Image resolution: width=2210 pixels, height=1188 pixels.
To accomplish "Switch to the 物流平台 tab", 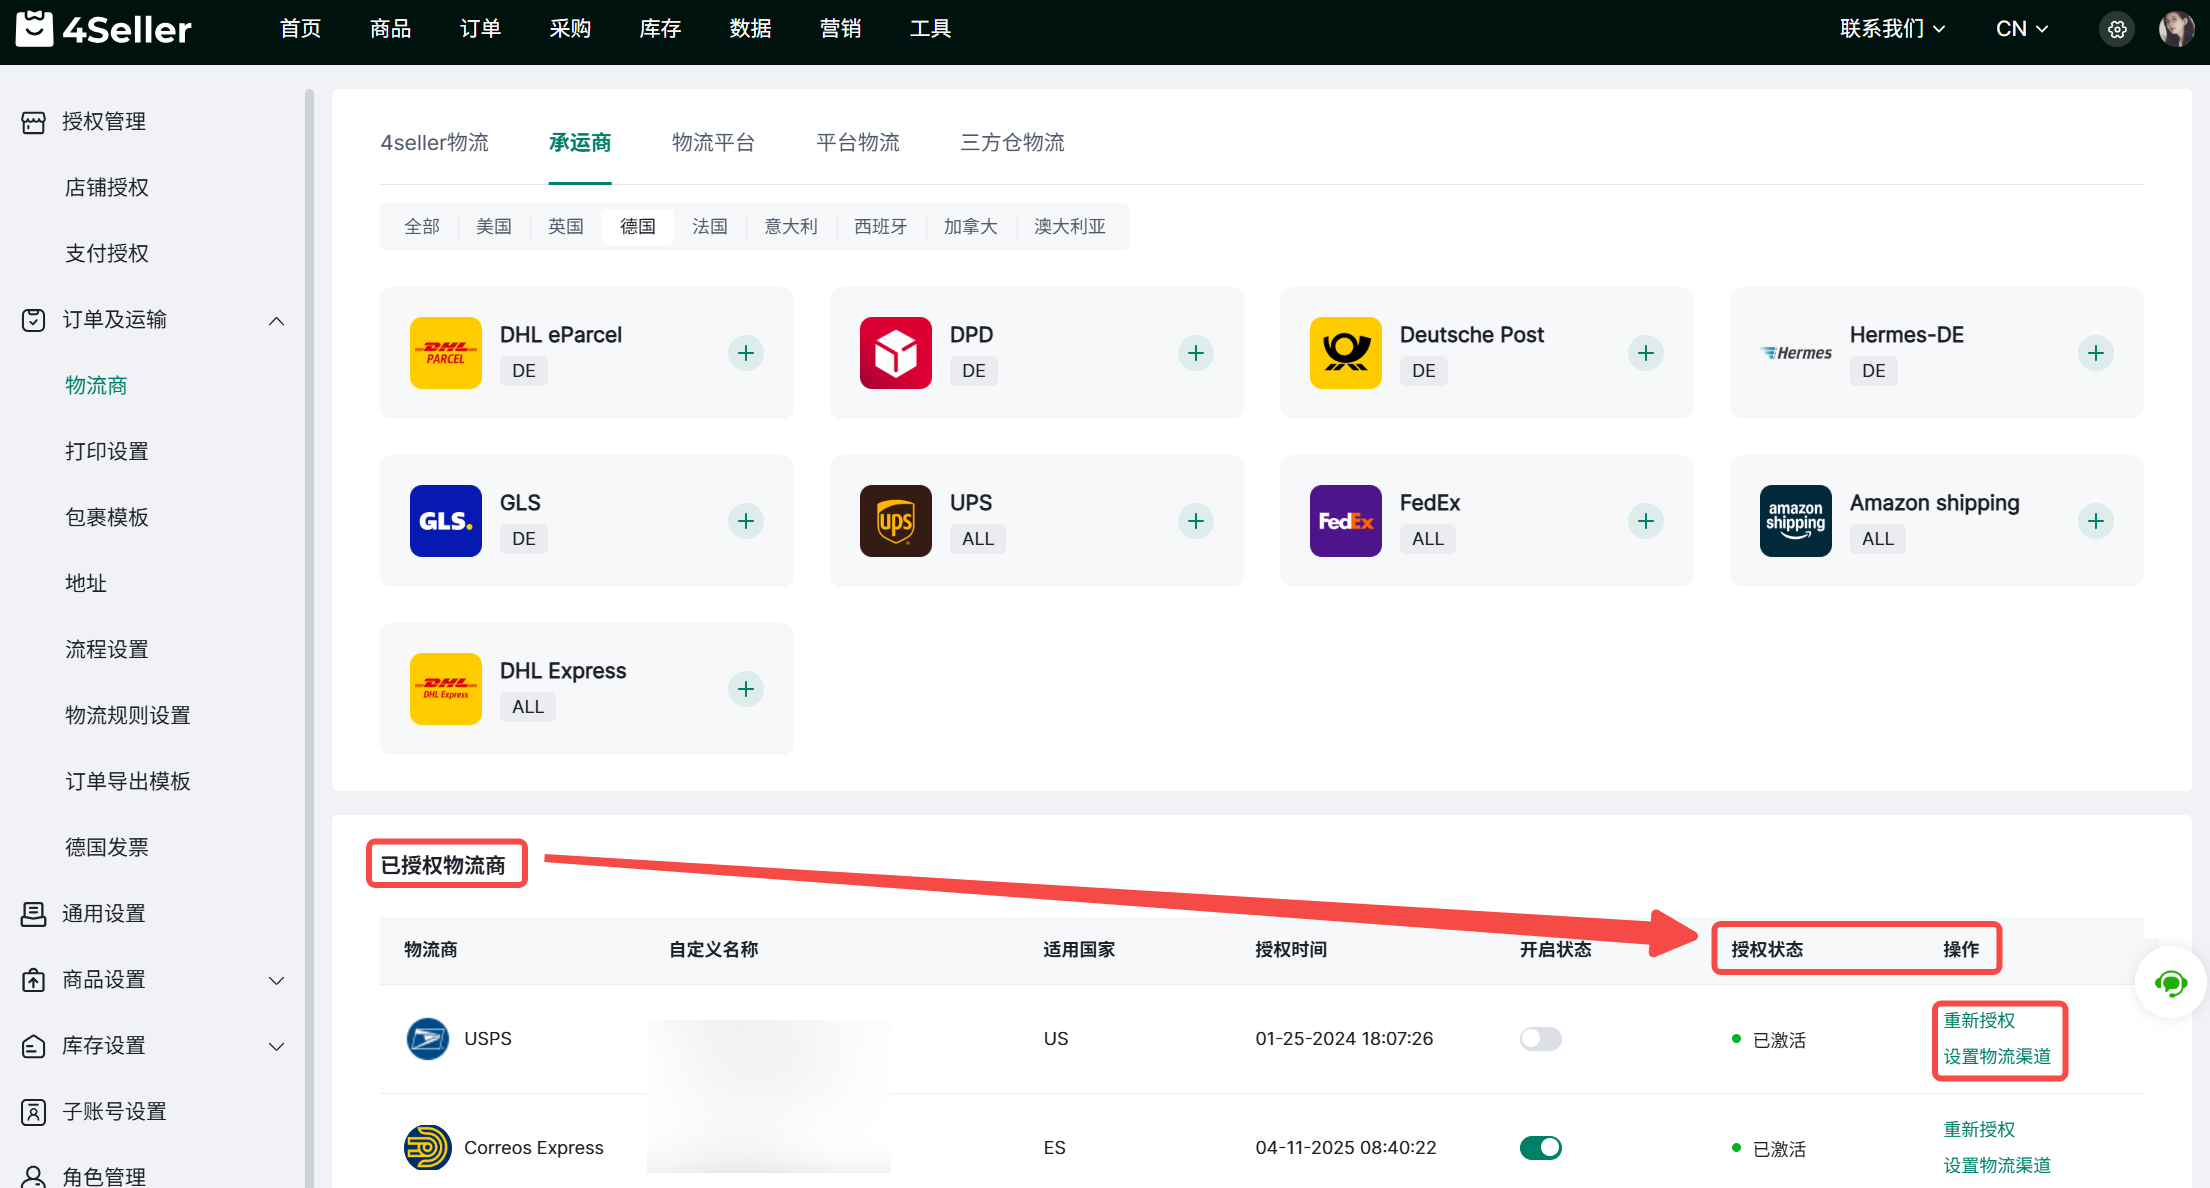I will [x=713, y=143].
